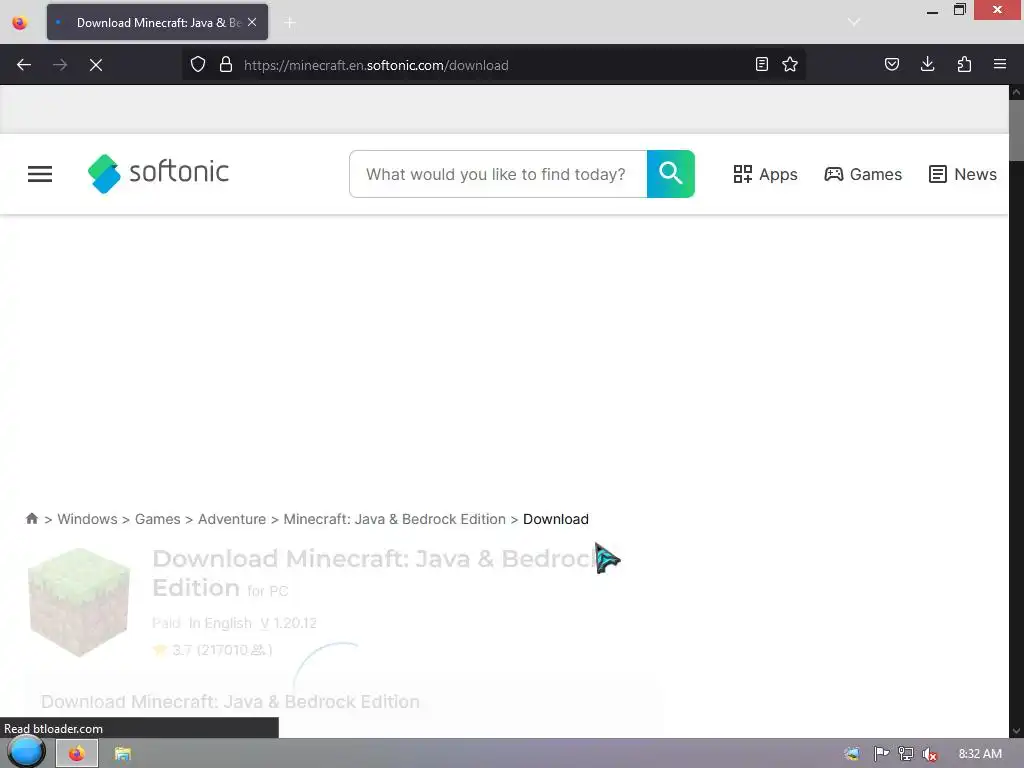Screen dimensions: 1024x768
Task: Click the first system tray icon
Action: click(x=852, y=754)
